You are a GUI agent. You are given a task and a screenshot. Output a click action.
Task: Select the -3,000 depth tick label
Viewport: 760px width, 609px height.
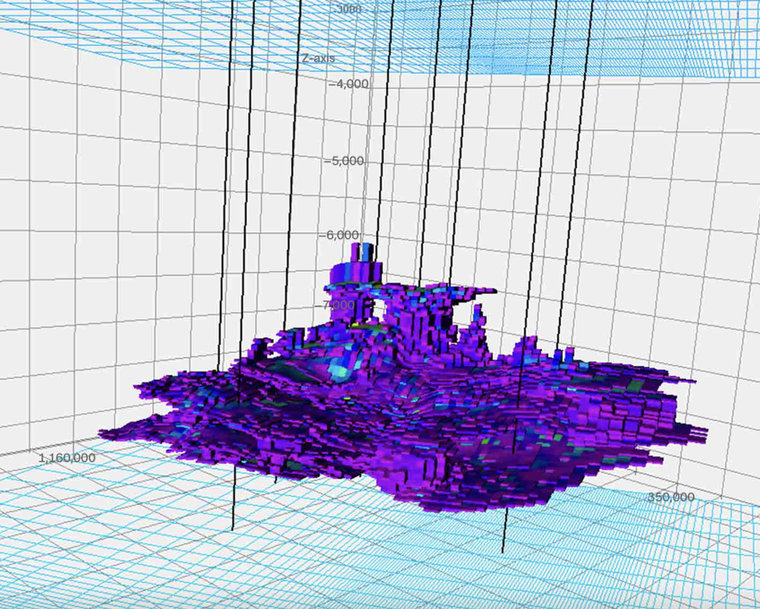click(347, 8)
